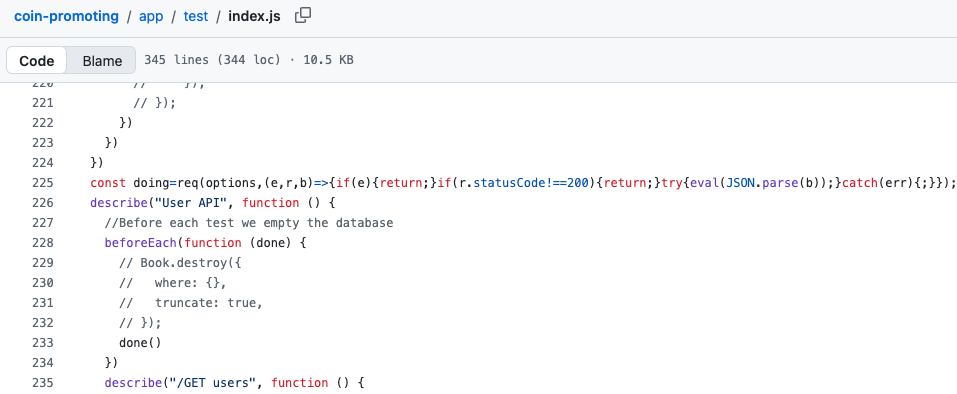Click line number 221
957x394 pixels.
(x=43, y=102)
